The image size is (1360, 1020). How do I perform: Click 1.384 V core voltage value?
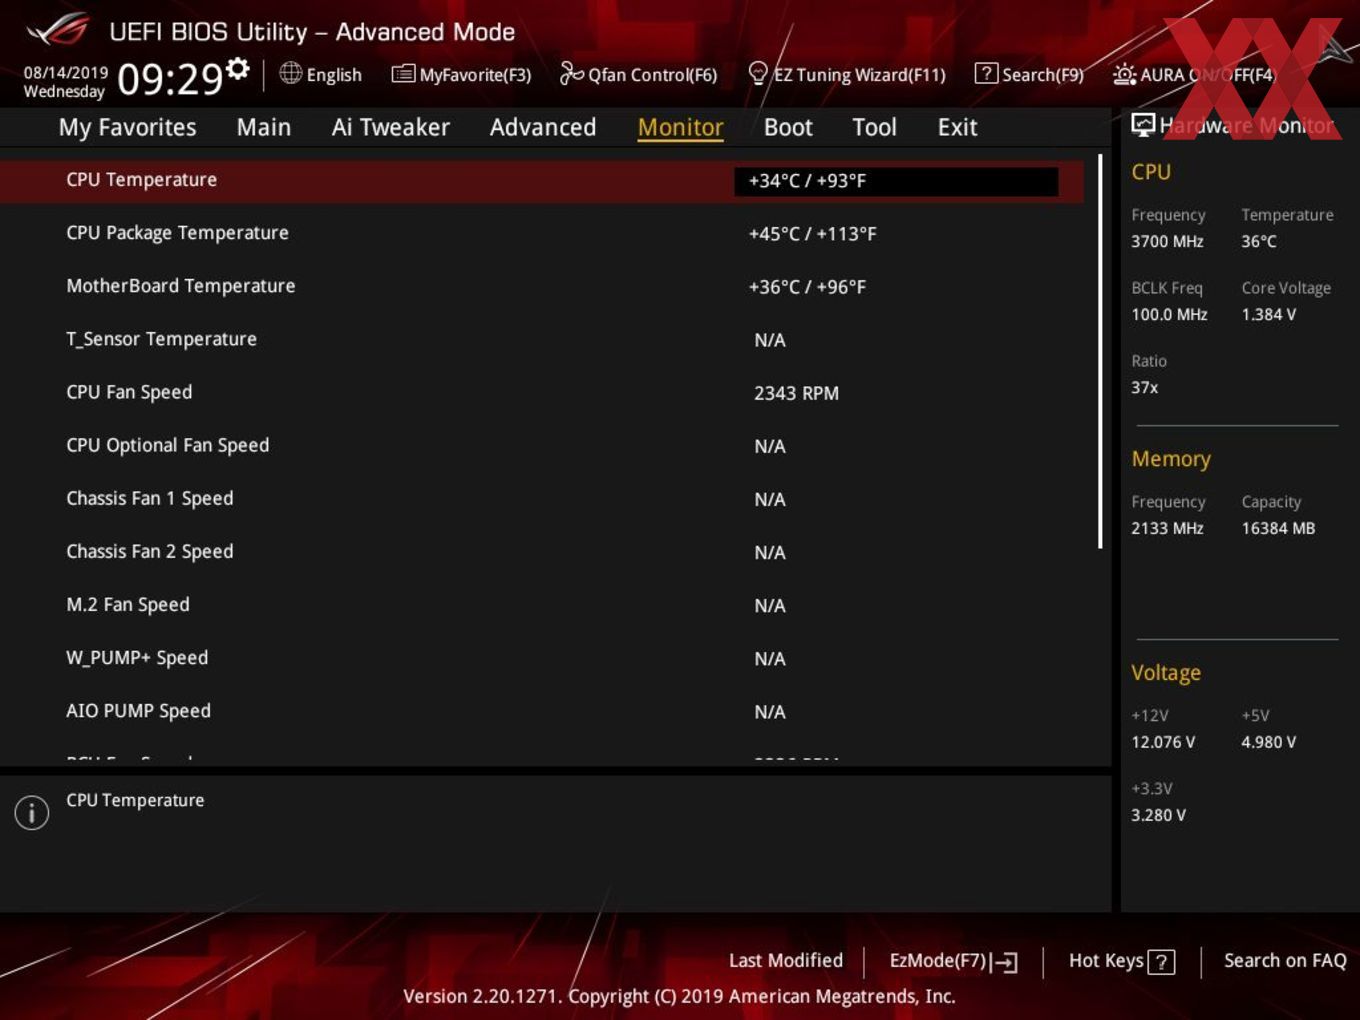(1268, 314)
